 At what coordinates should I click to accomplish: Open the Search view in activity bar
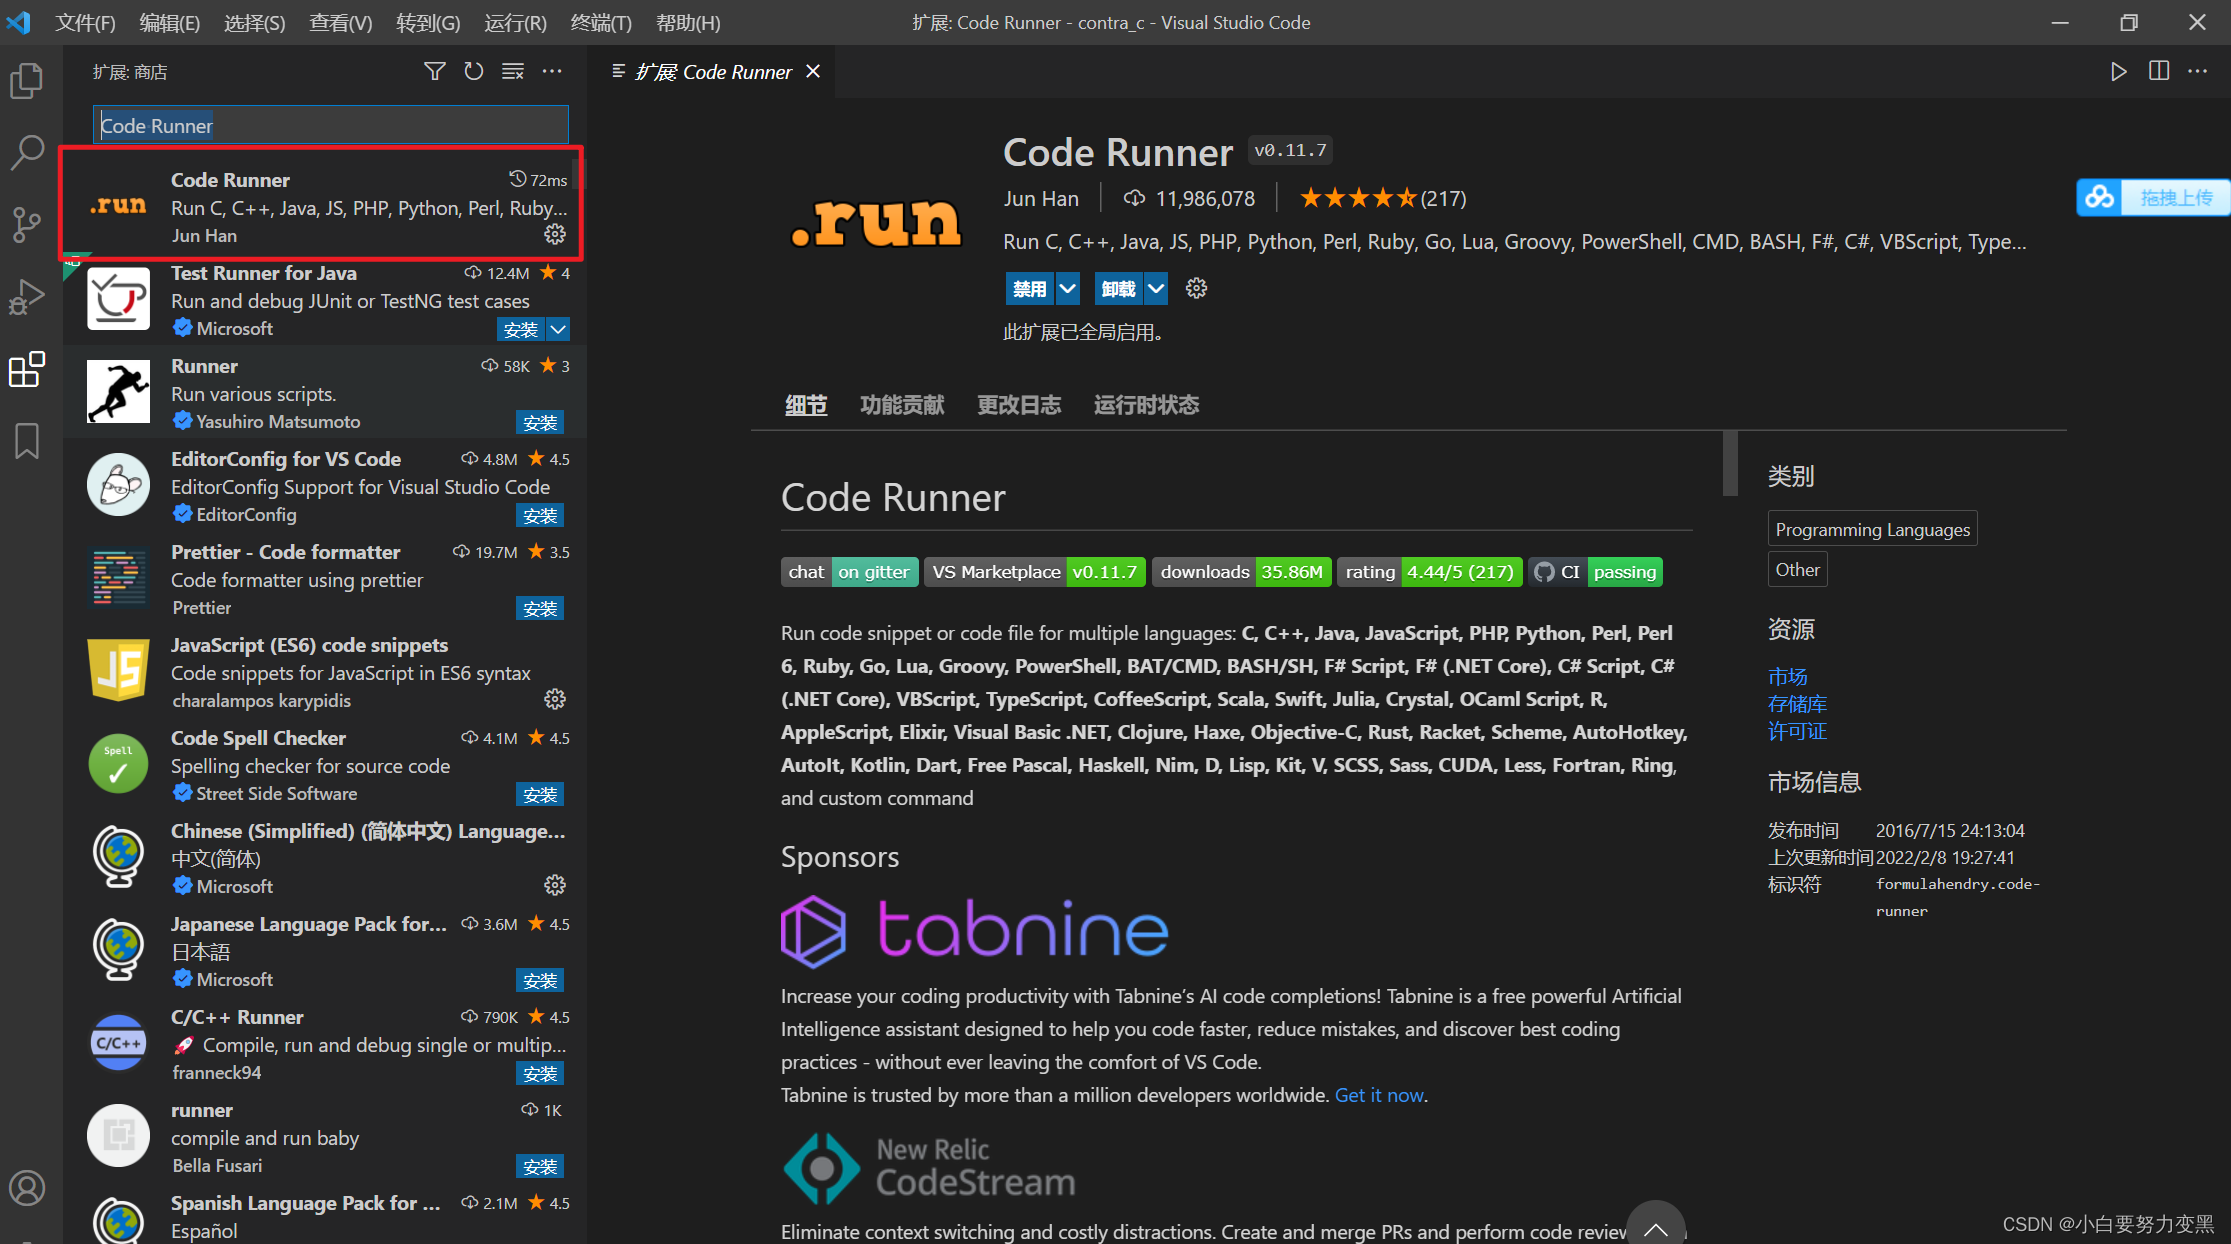click(x=27, y=152)
